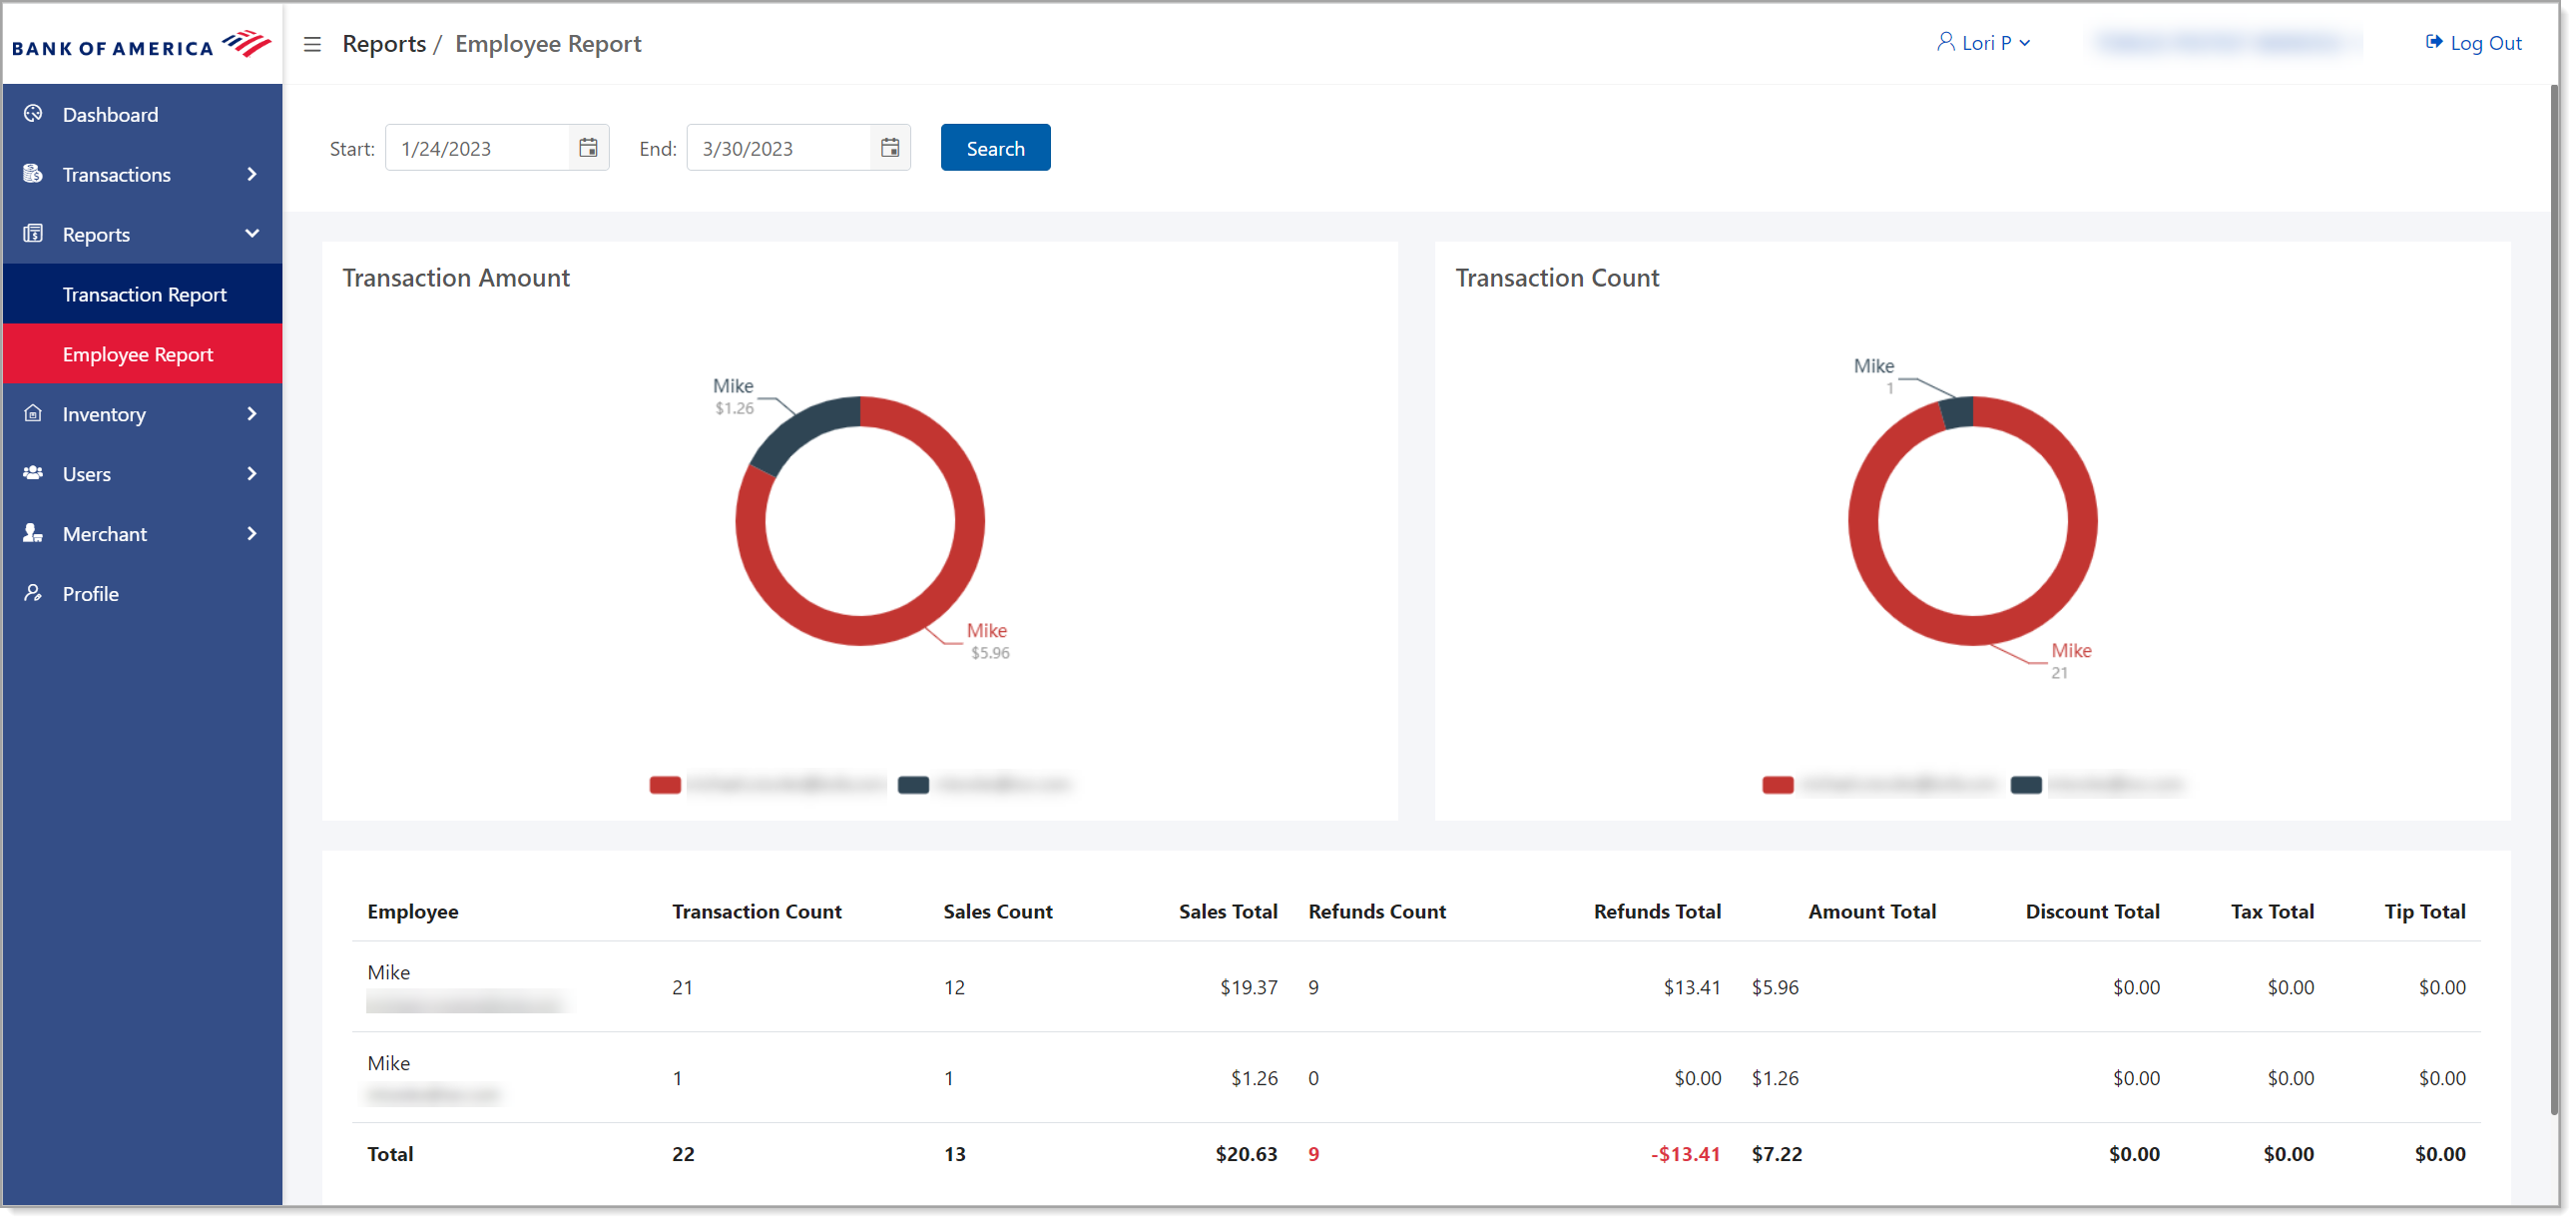The image size is (2576, 1223).
Task: Open the Dashboard page
Action: click(142, 114)
